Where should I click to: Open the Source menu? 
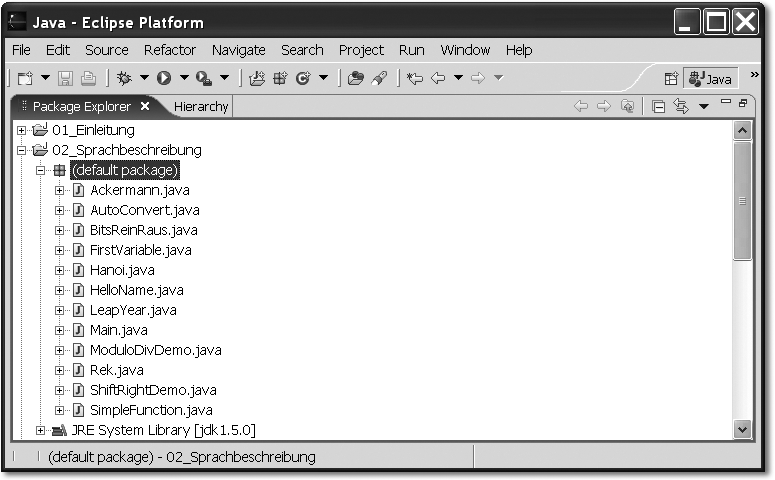(107, 50)
